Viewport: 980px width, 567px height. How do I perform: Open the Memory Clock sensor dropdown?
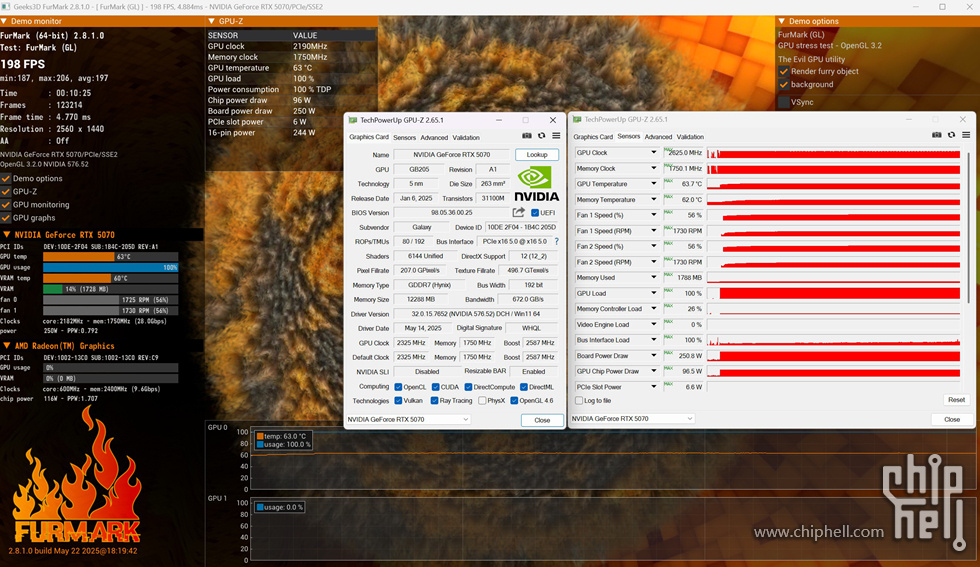pyautogui.click(x=654, y=168)
